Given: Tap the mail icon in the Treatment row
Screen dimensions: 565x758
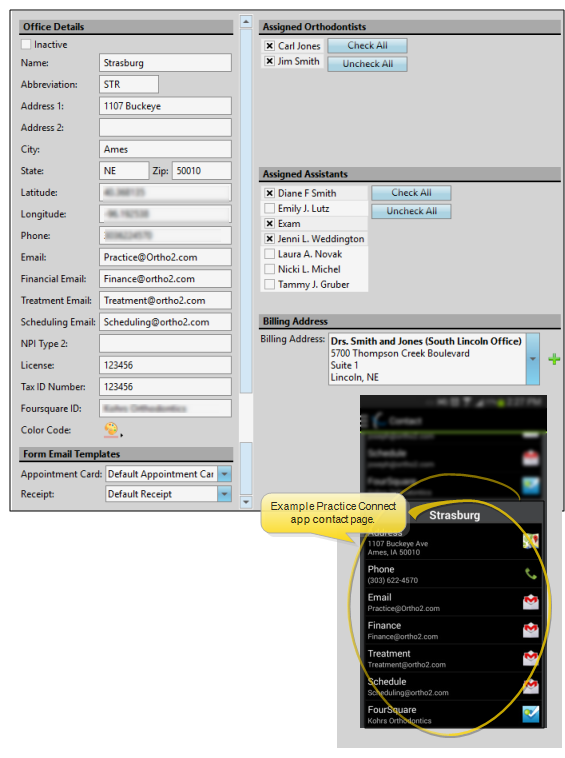Looking at the screenshot, I should click(x=531, y=658).
